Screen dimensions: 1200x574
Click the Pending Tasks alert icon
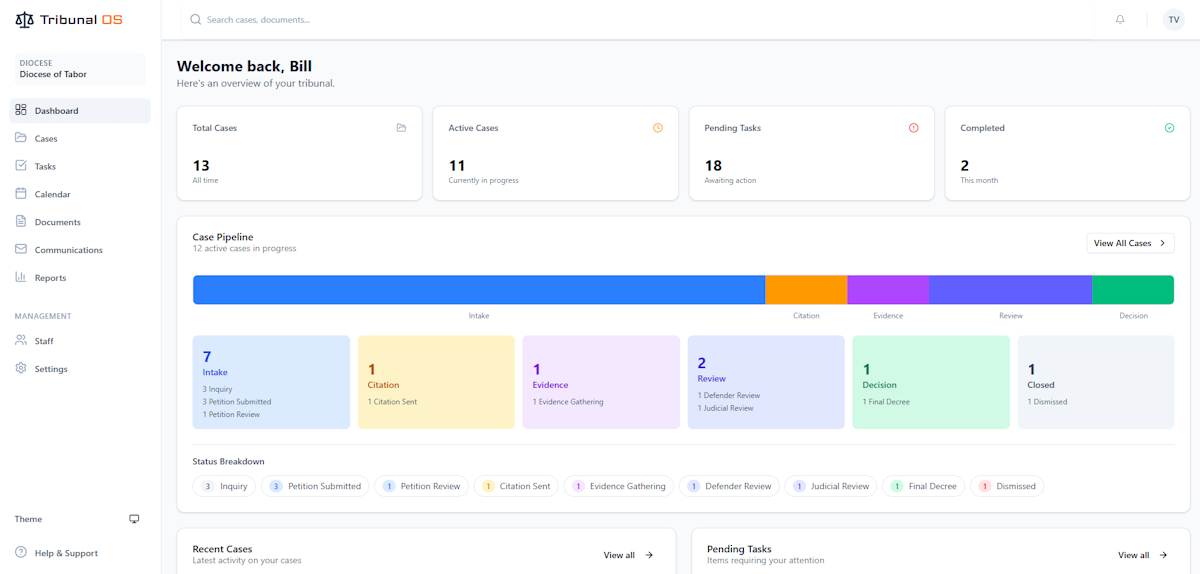[x=913, y=128]
